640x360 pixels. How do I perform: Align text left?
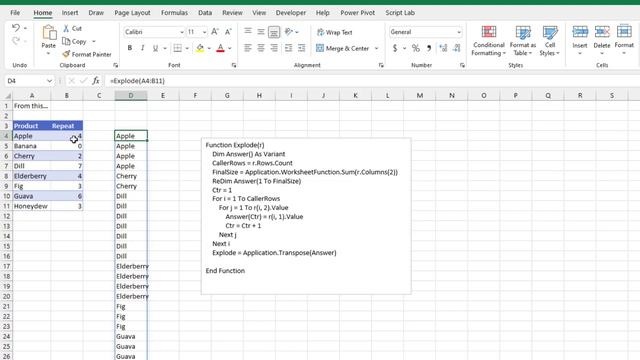248,48
